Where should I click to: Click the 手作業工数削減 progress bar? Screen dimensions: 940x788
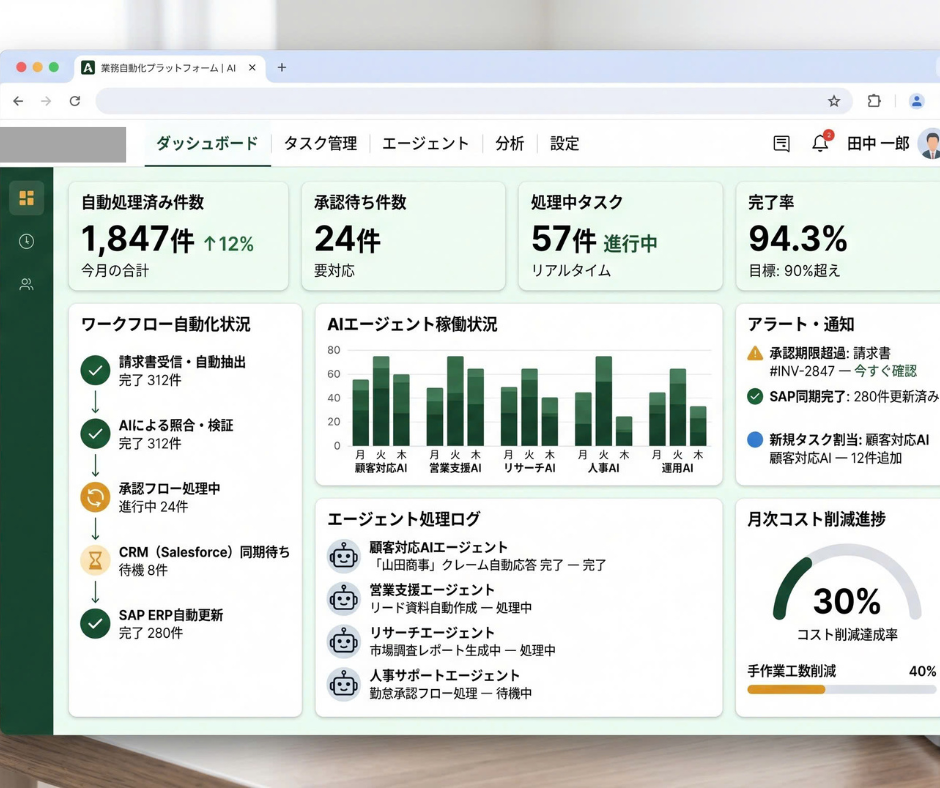pos(842,690)
